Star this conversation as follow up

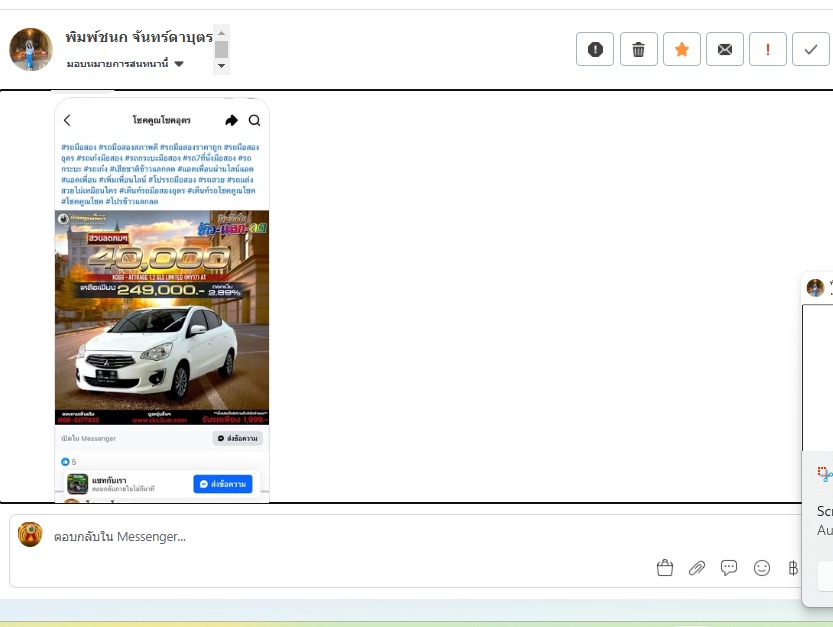click(x=682, y=49)
